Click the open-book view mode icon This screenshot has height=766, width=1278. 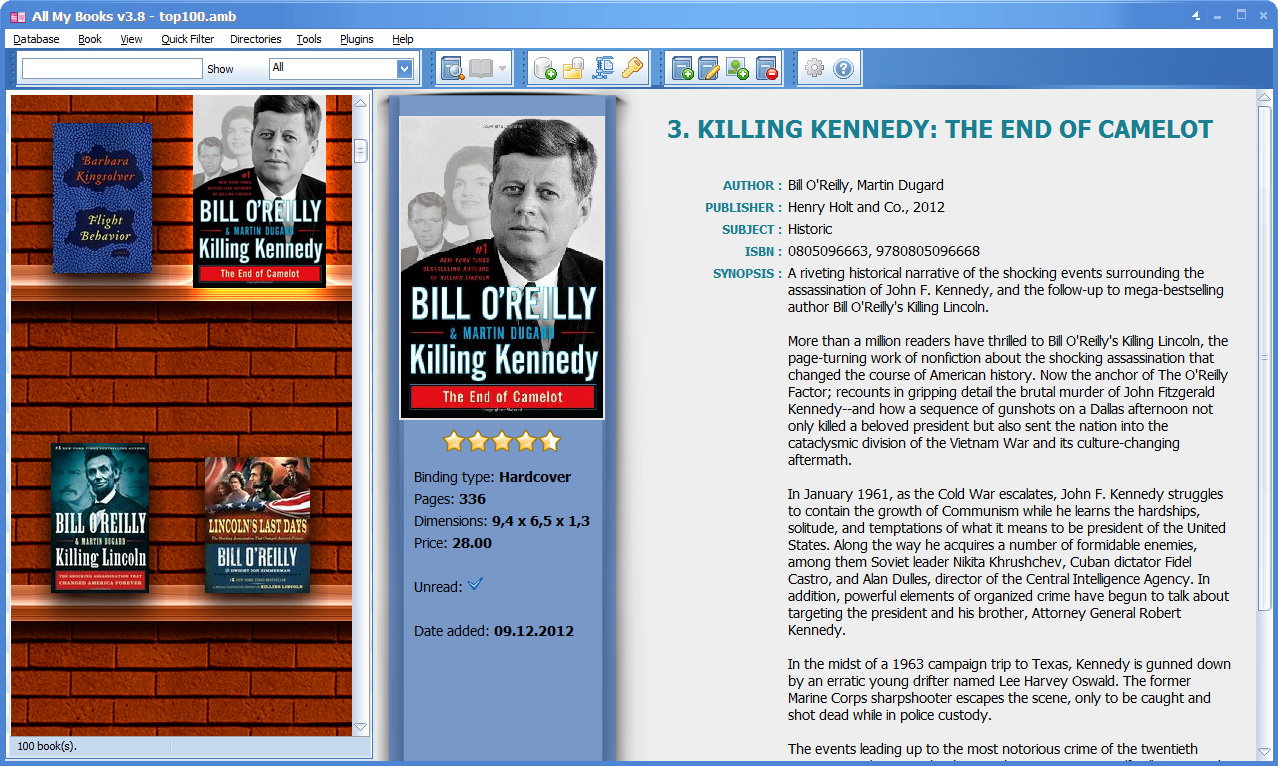click(481, 68)
